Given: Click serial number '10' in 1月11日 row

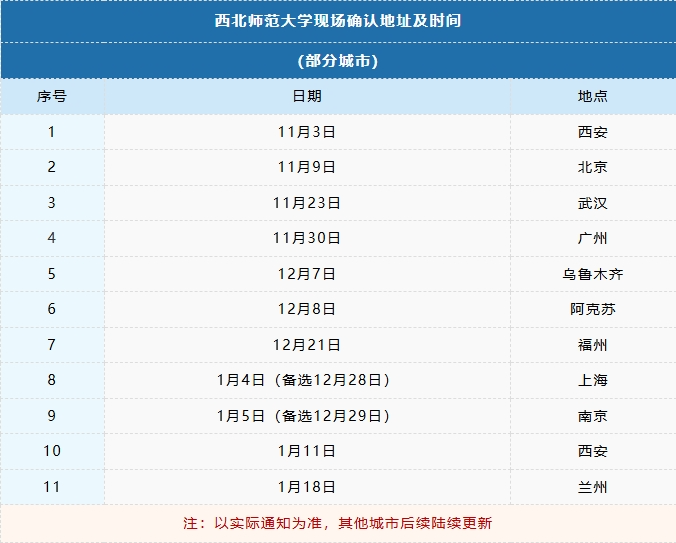Looking at the screenshot, I should tap(52, 451).
